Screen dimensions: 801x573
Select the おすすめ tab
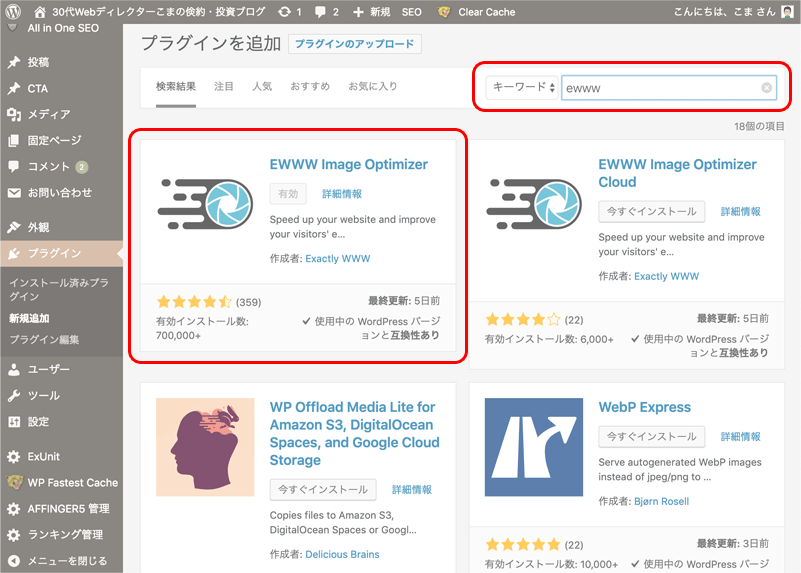pyautogui.click(x=310, y=86)
